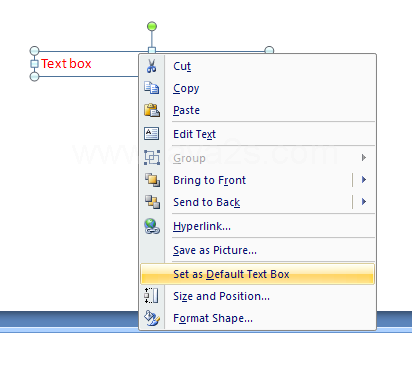Screen dimensions: 412x365
Task: Click the Hyperlink globe icon
Action: pyautogui.click(x=152, y=226)
